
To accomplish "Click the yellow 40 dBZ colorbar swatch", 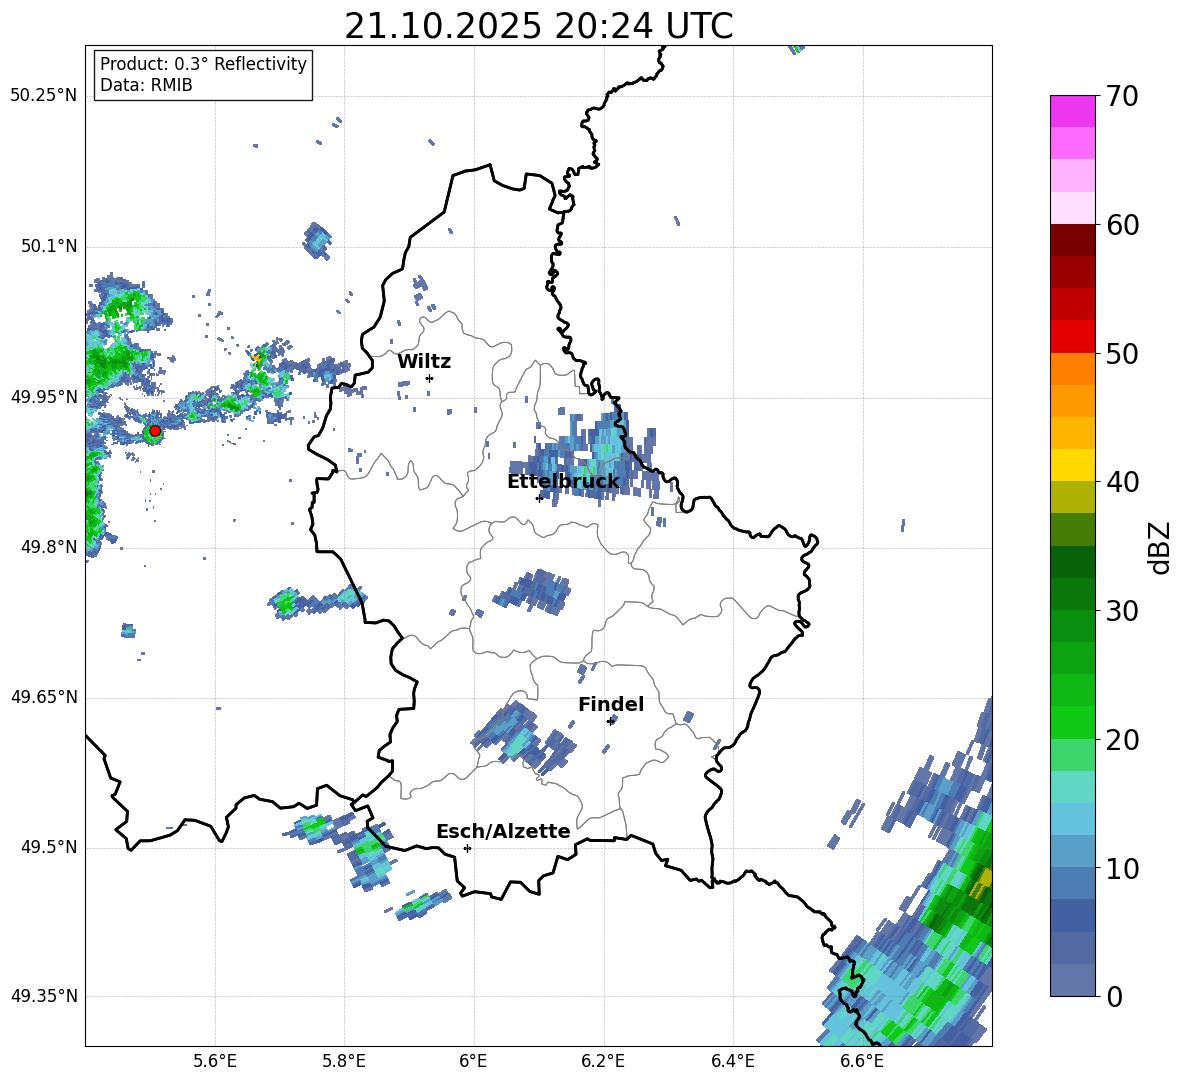I will 1072,465.
